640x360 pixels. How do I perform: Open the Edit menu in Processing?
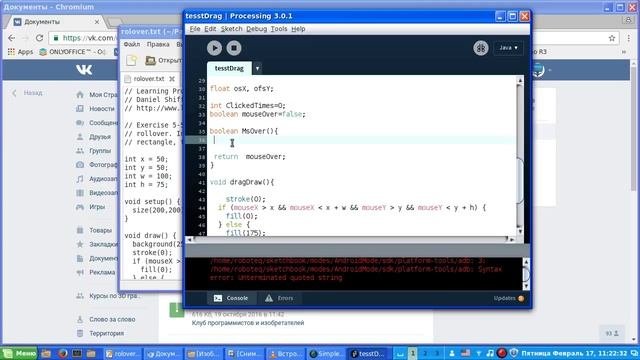point(210,29)
